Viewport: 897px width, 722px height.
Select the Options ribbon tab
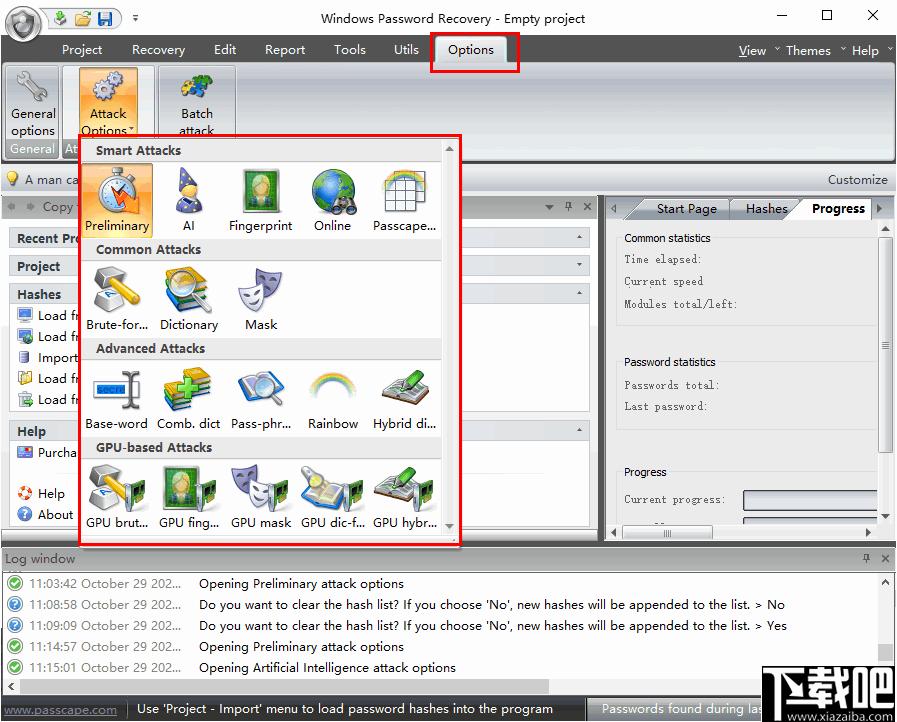tap(471, 50)
